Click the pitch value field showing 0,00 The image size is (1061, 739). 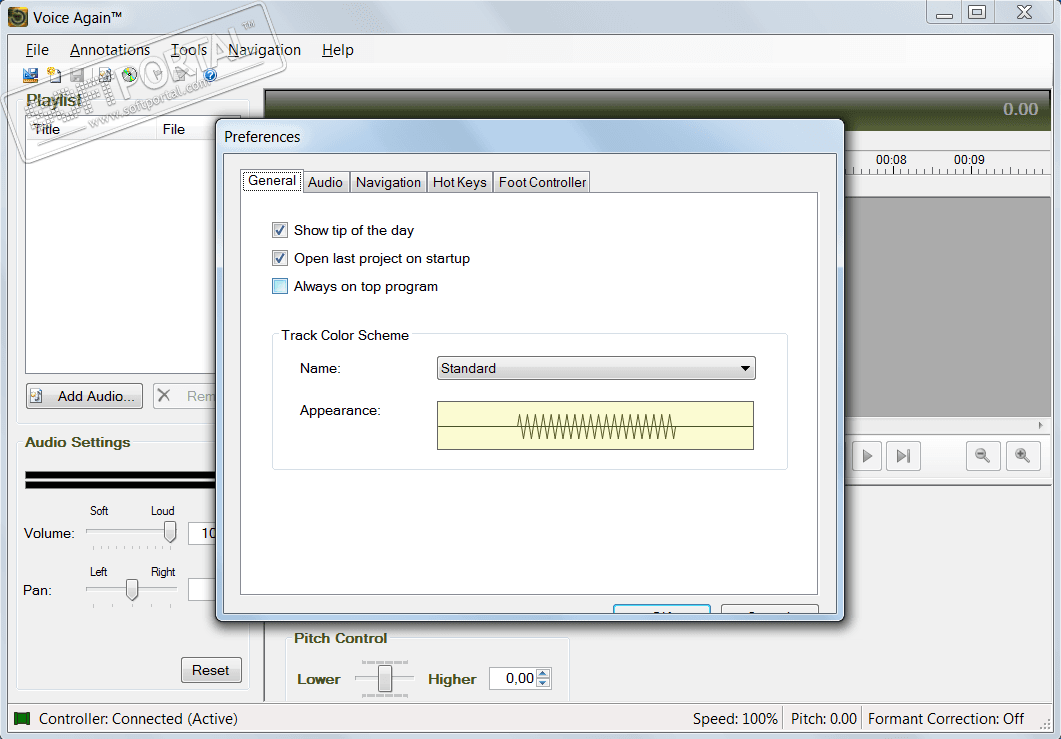point(513,678)
